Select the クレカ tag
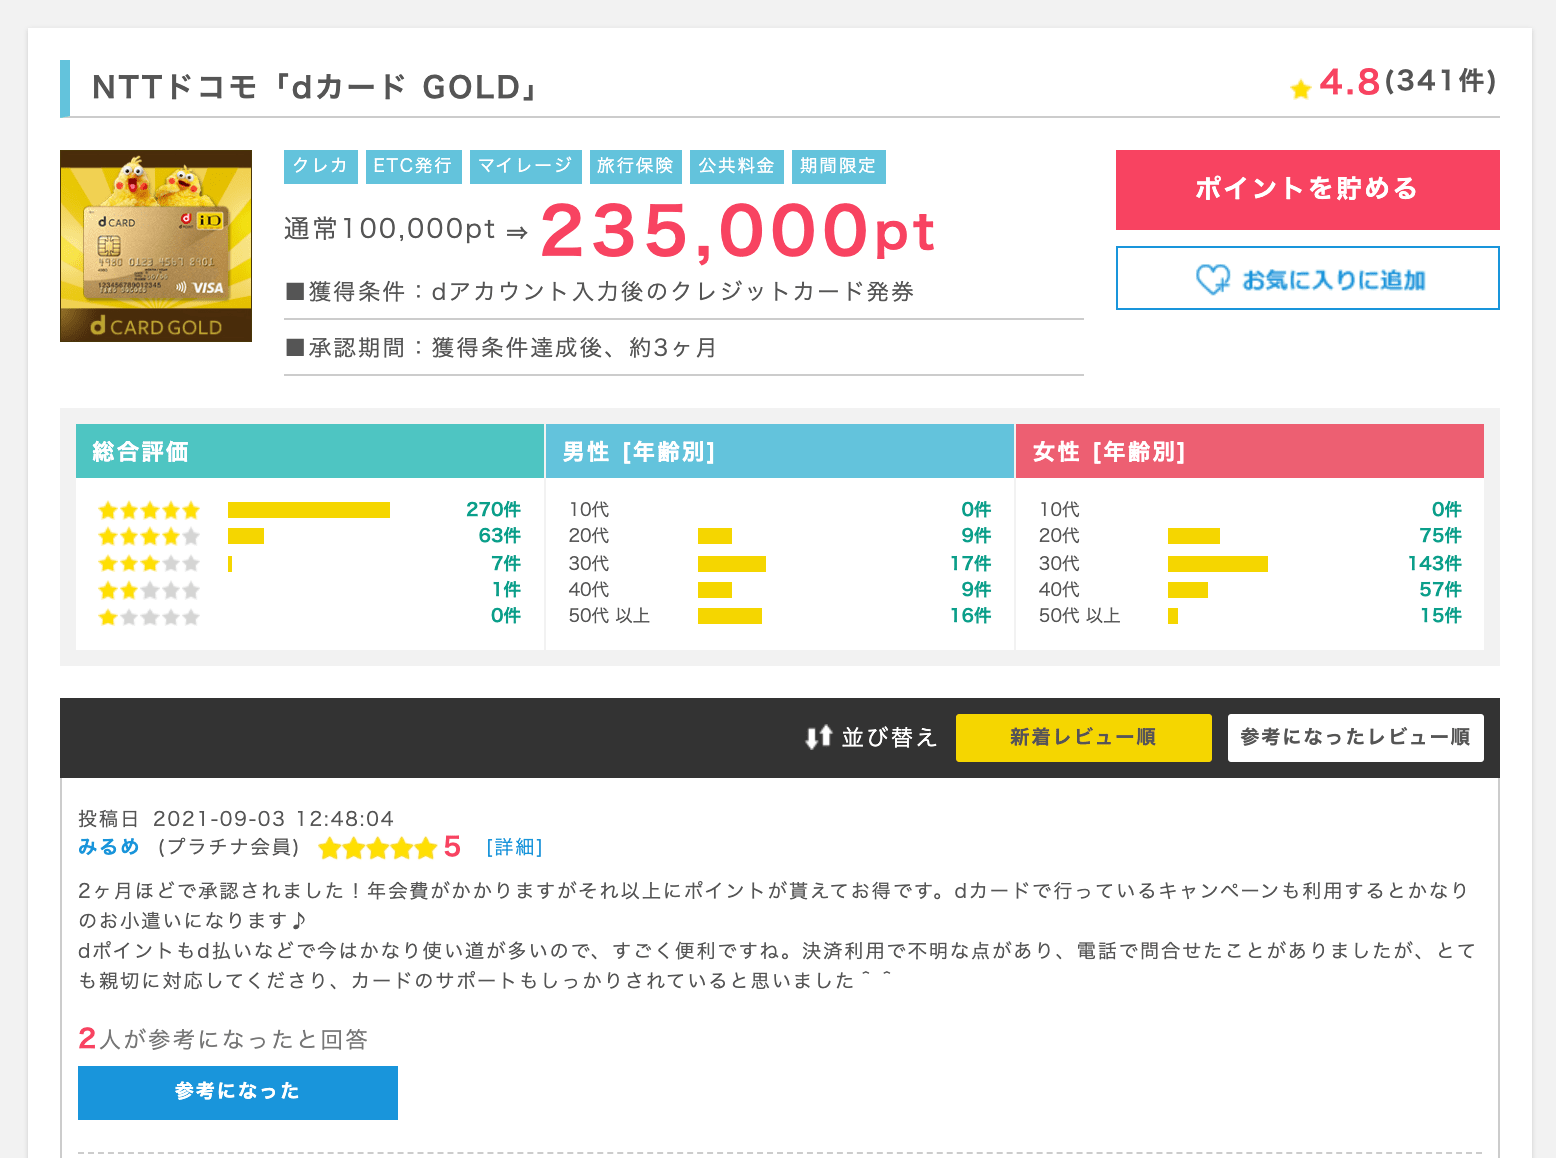This screenshot has height=1158, width=1556. [x=320, y=166]
